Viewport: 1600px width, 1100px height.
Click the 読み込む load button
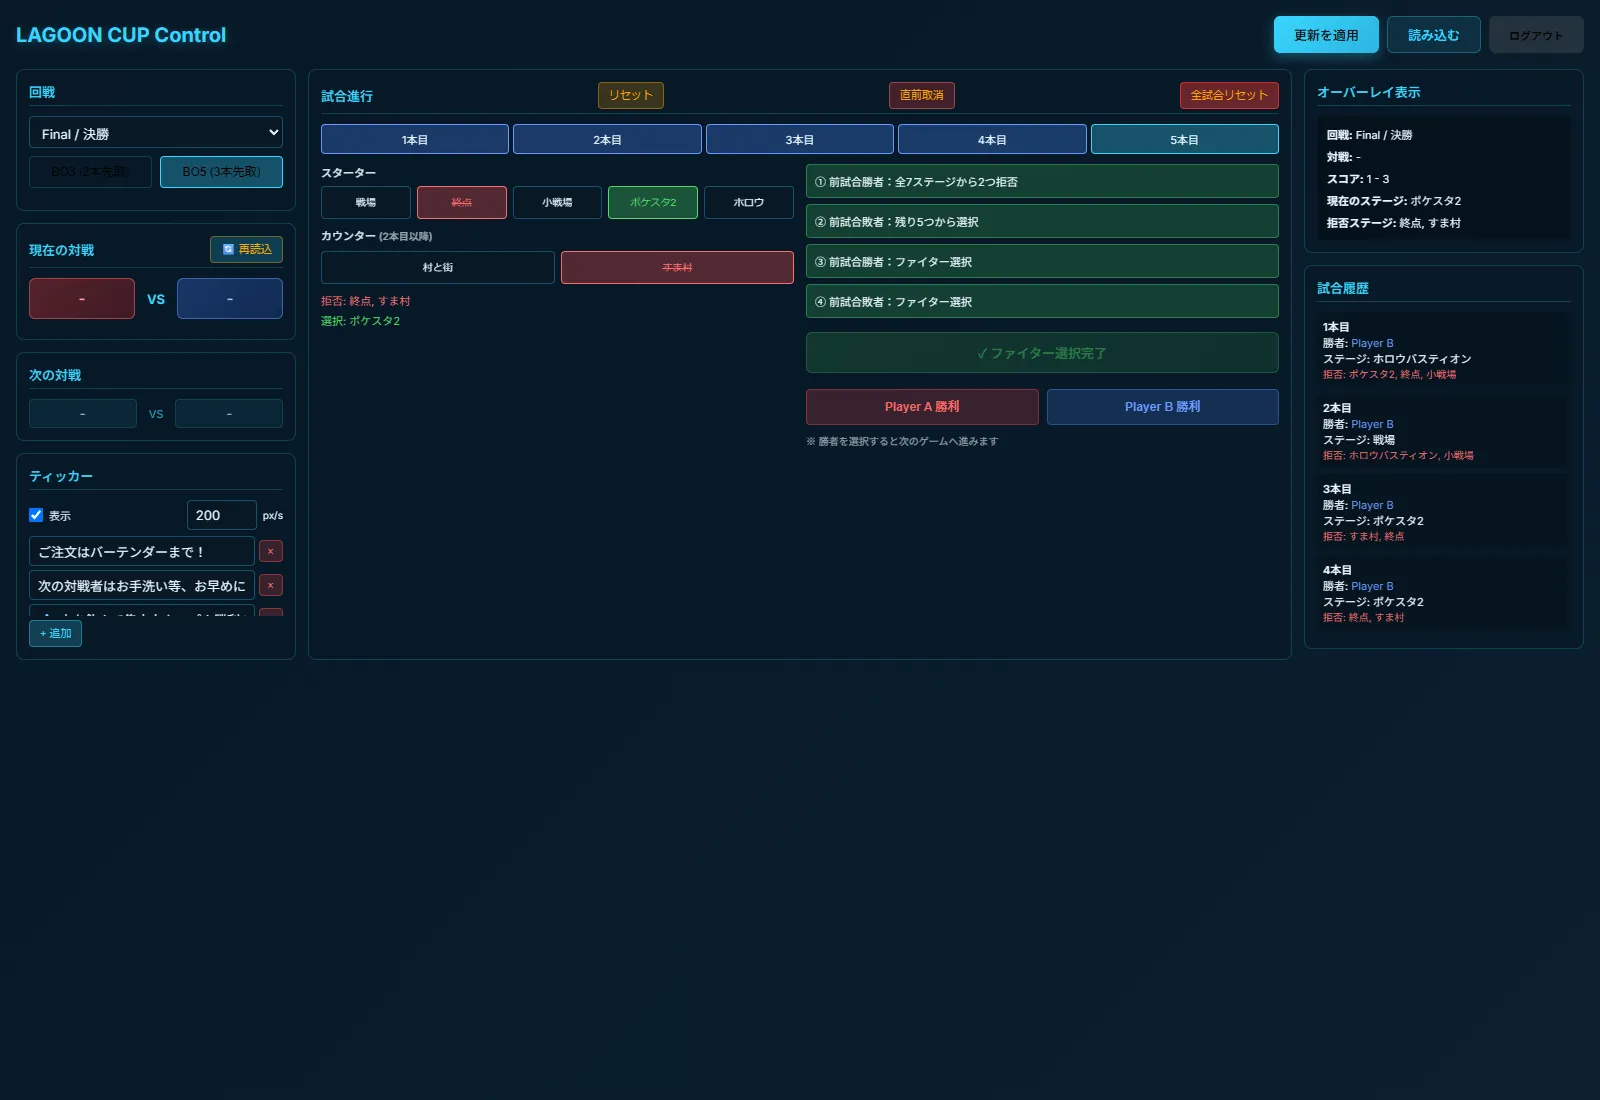coord(1433,35)
